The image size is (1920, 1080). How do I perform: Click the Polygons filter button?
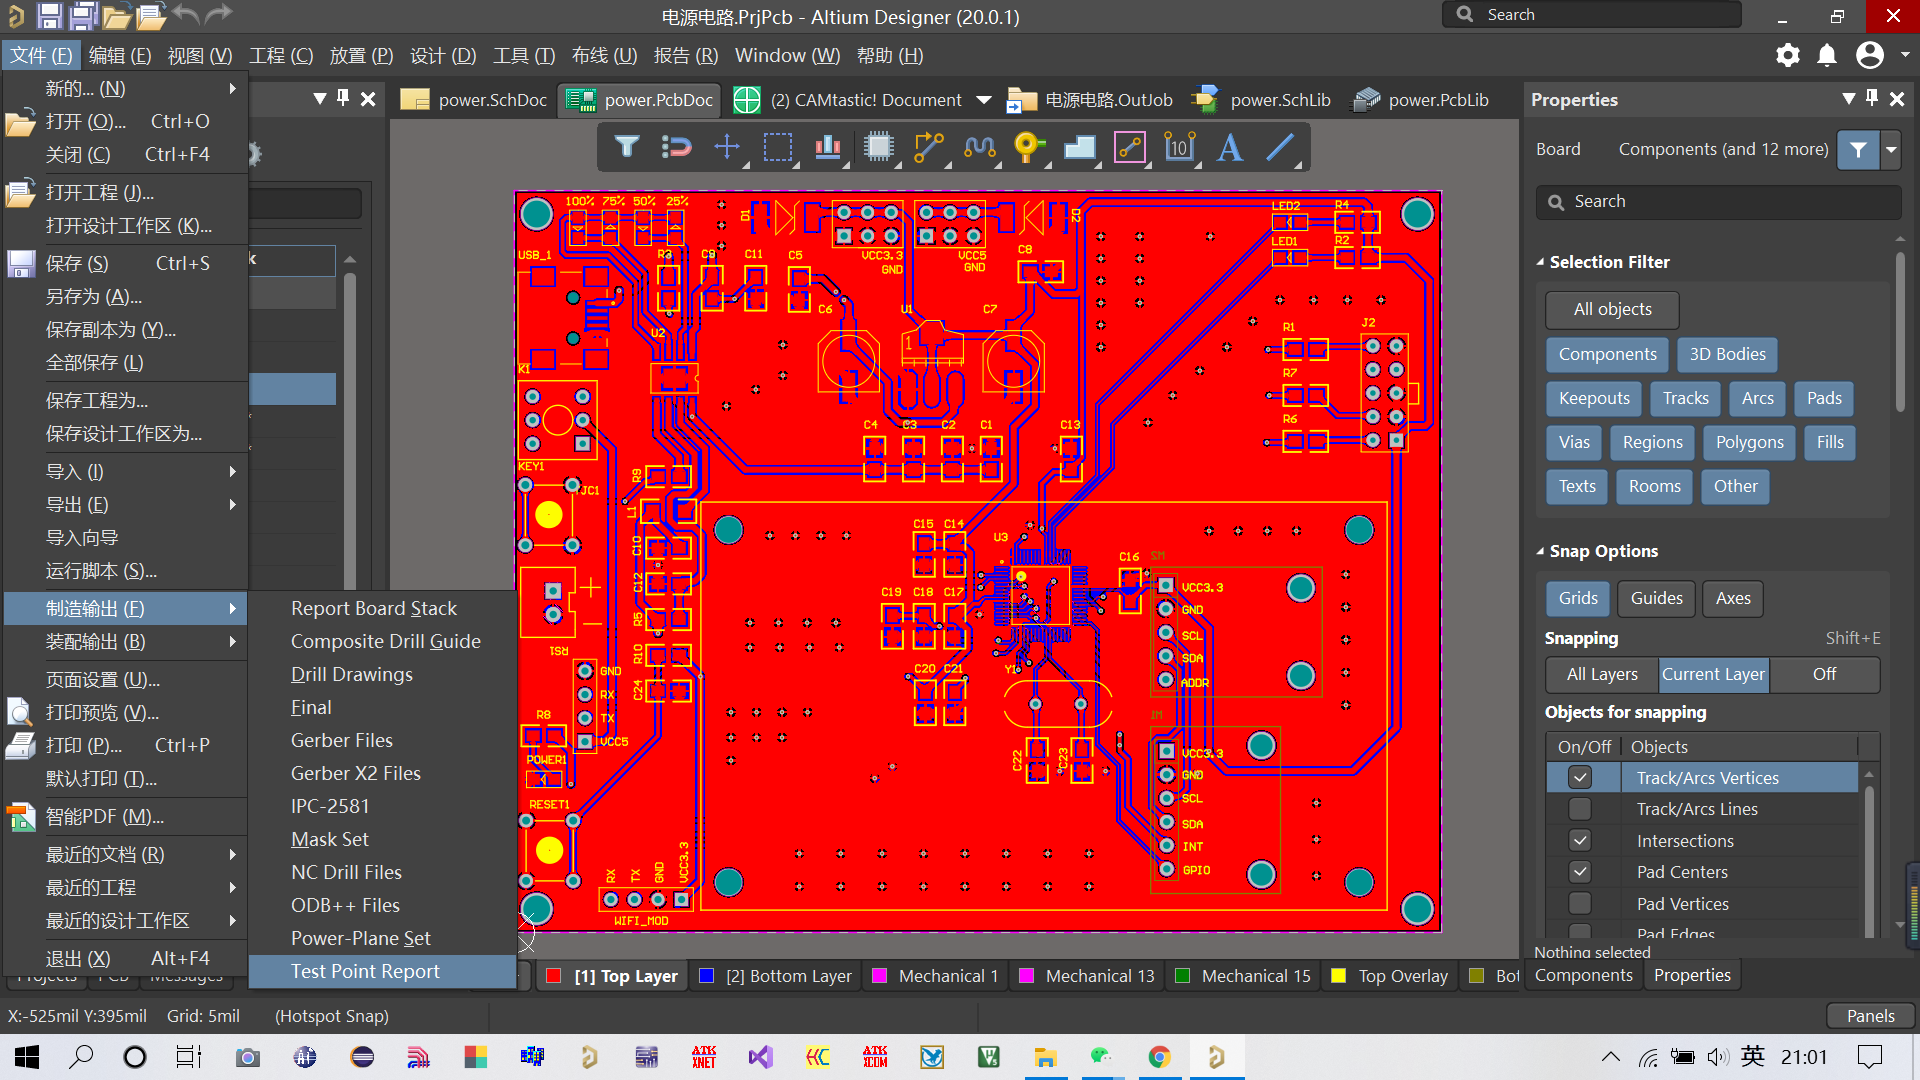click(1749, 442)
